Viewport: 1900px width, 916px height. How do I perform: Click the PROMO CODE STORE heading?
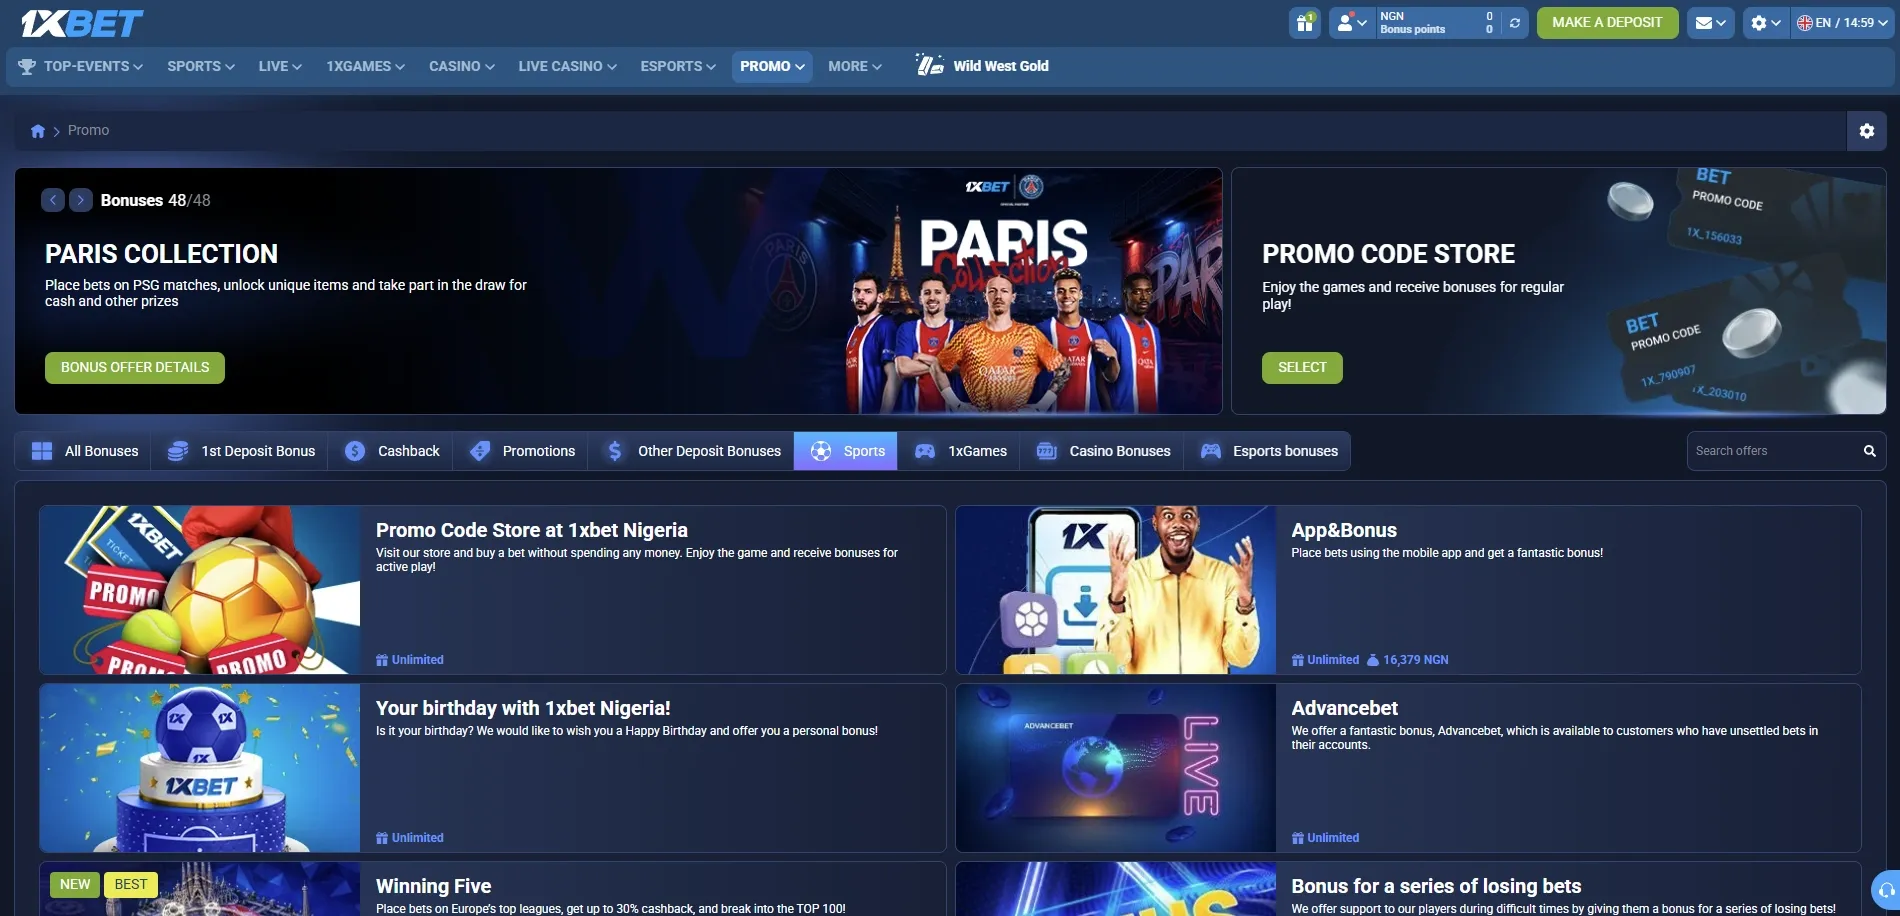coord(1389,254)
